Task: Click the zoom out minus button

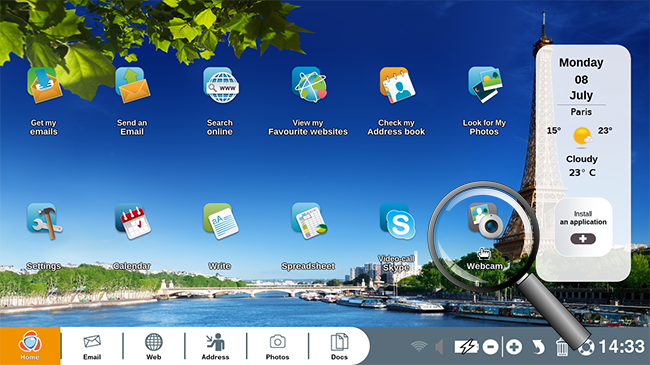Action: 490,347
